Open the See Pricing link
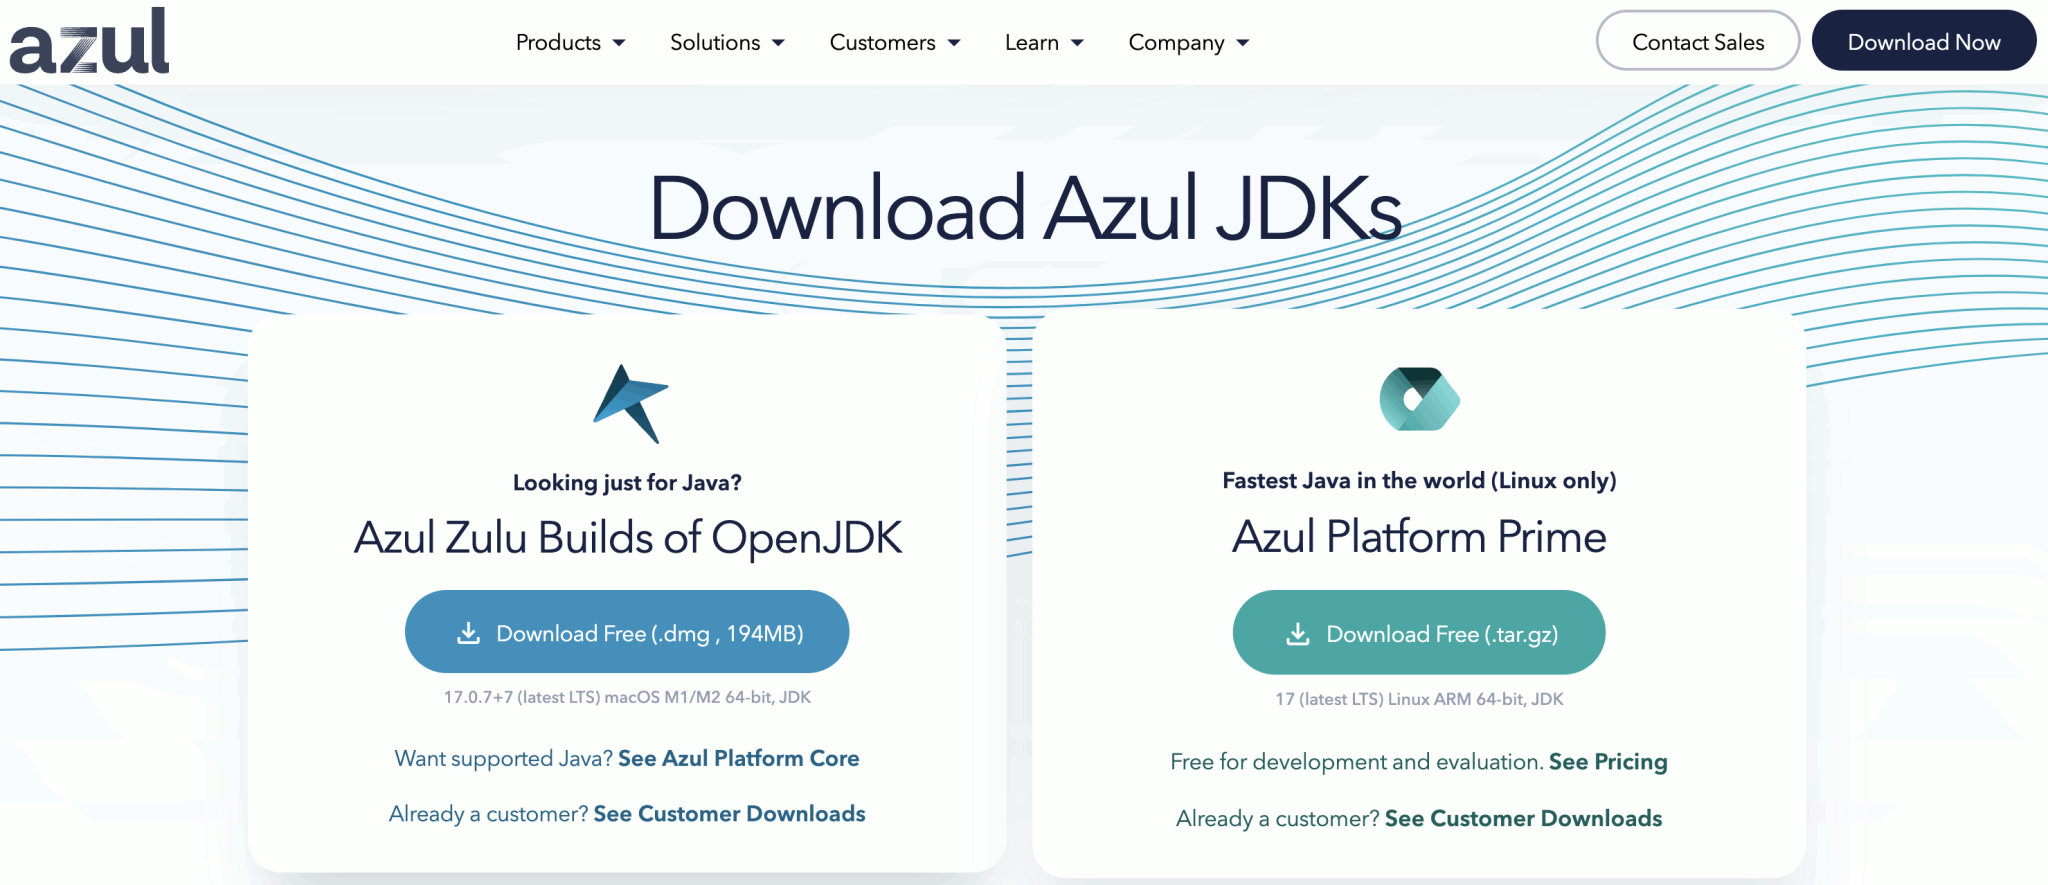2048x885 pixels. pos(1608,762)
